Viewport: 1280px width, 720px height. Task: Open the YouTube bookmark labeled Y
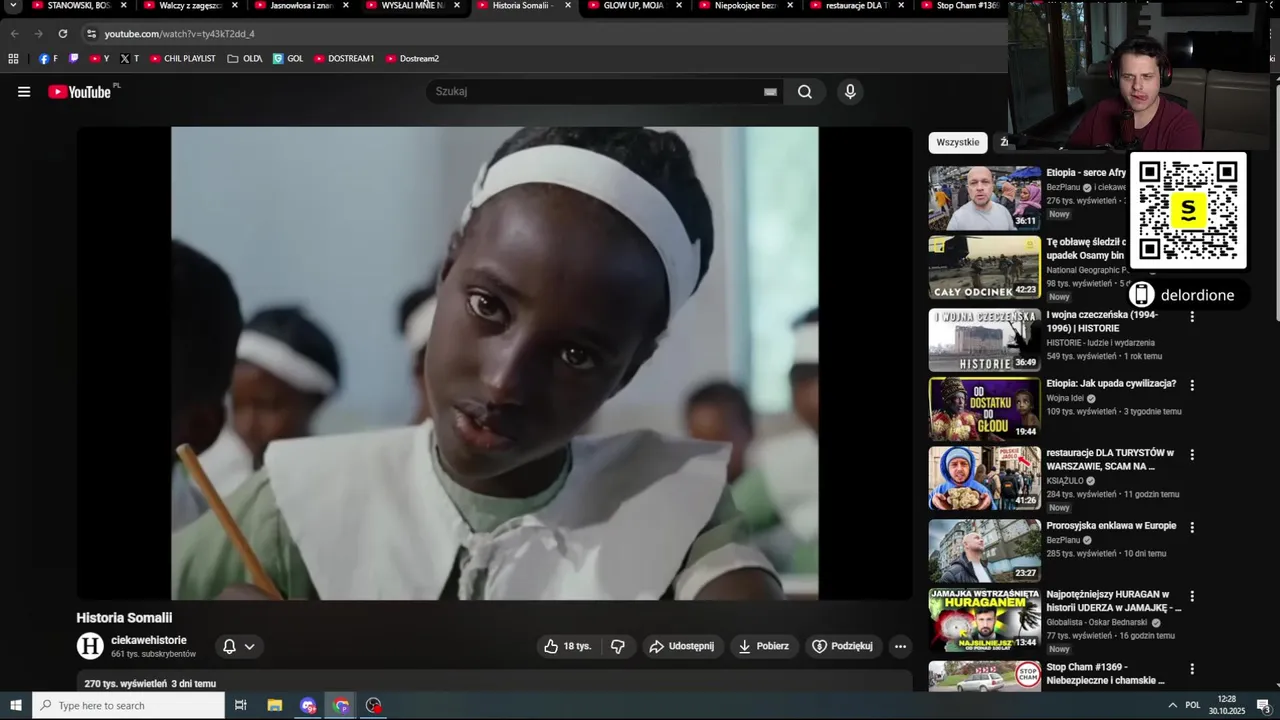tap(99, 58)
